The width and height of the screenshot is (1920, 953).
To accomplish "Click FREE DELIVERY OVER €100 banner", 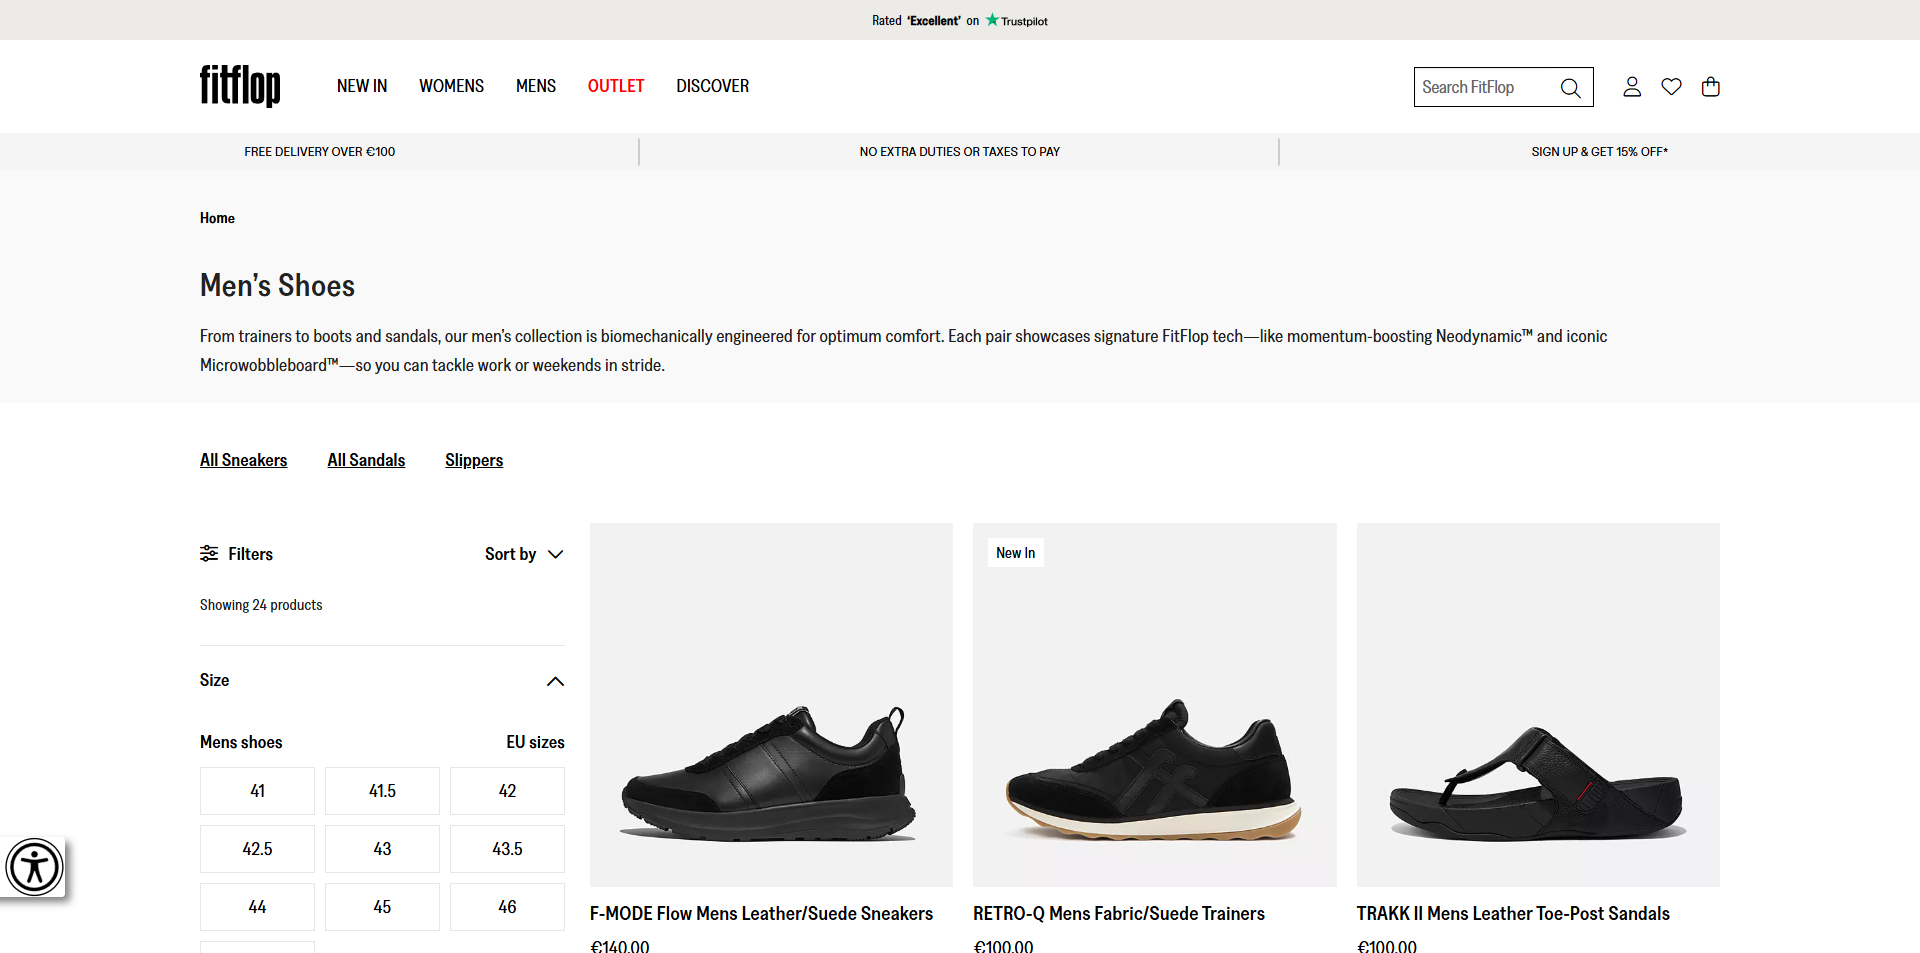I will [320, 152].
